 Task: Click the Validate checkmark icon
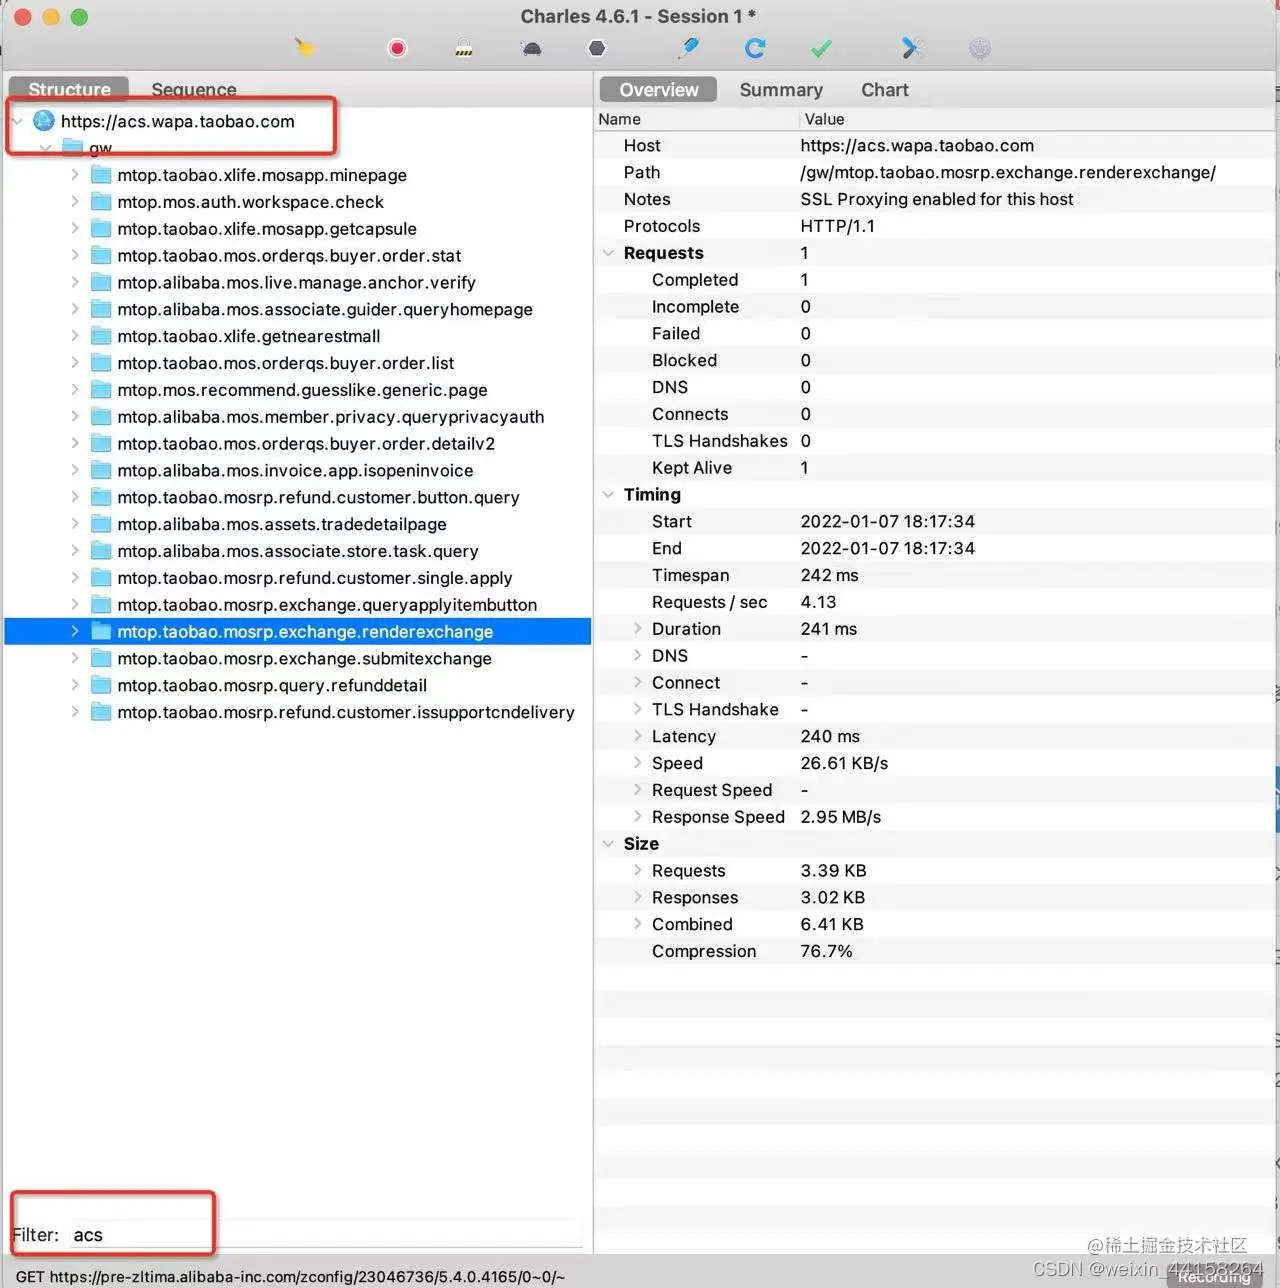click(x=821, y=48)
